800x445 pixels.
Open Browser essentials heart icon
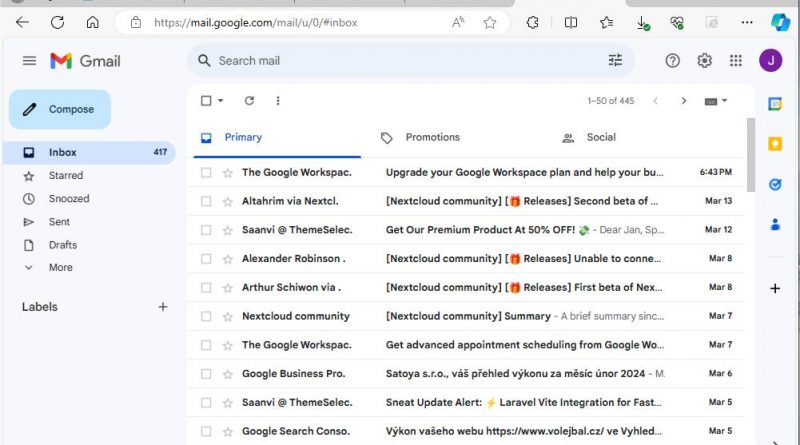click(x=677, y=22)
